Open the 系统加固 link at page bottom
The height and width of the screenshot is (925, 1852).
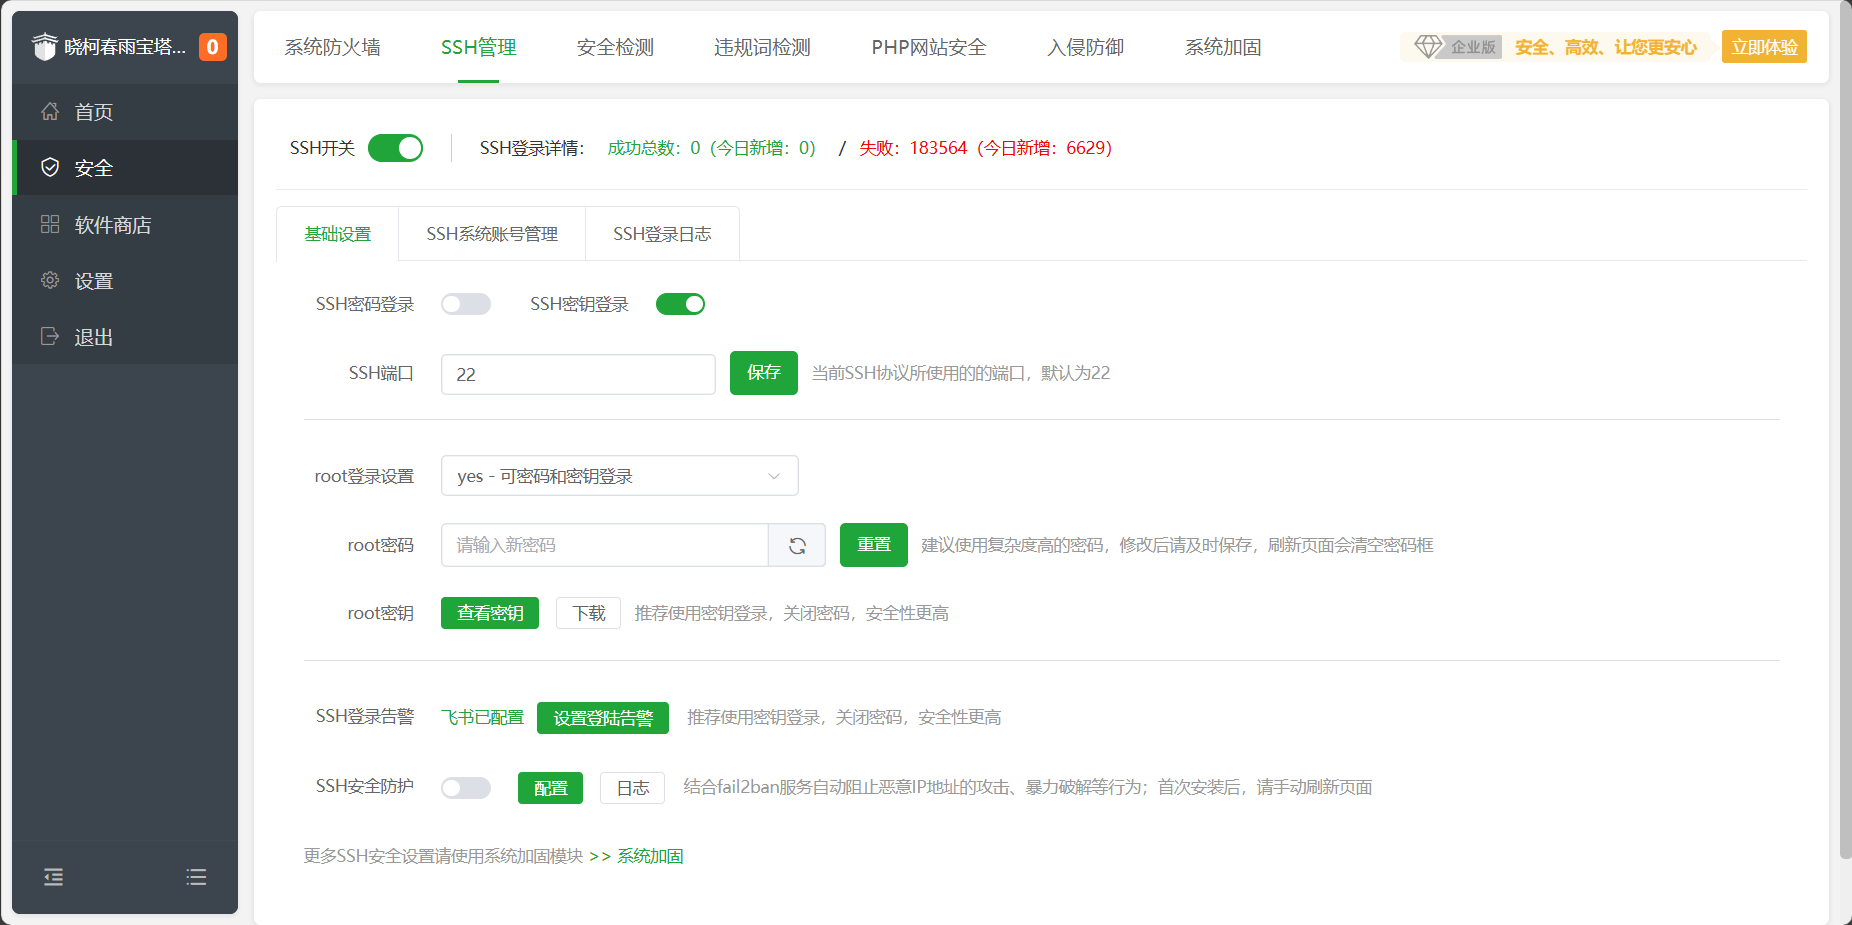click(648, 856)
